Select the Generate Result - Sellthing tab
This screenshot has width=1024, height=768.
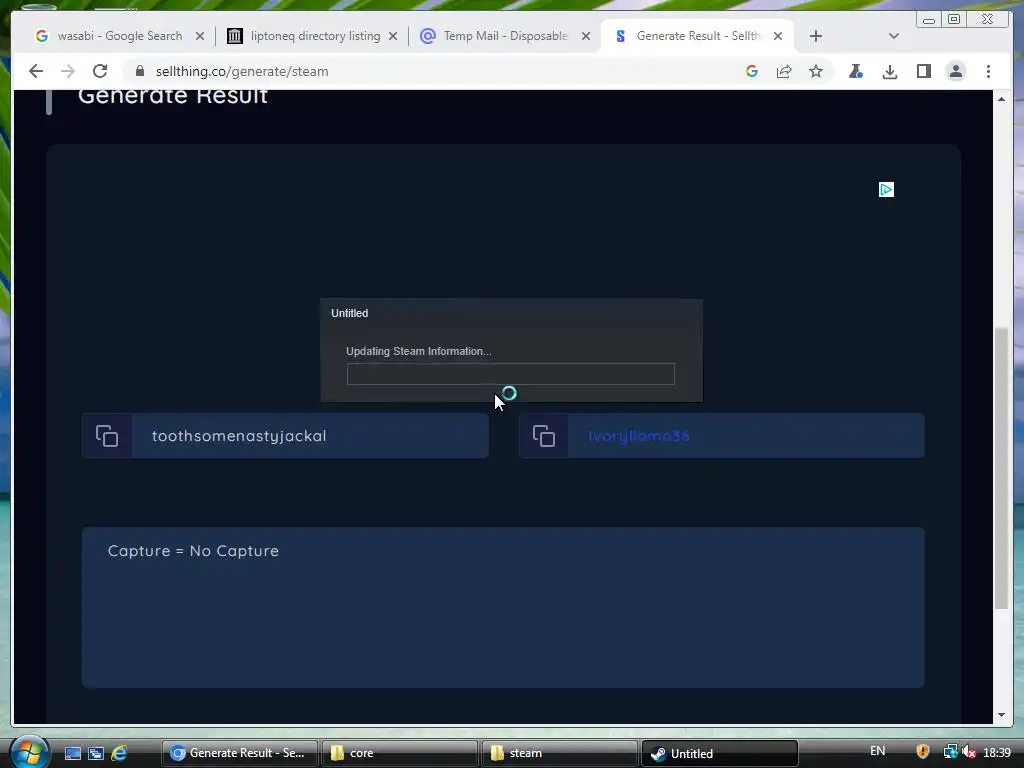[697, 36]
